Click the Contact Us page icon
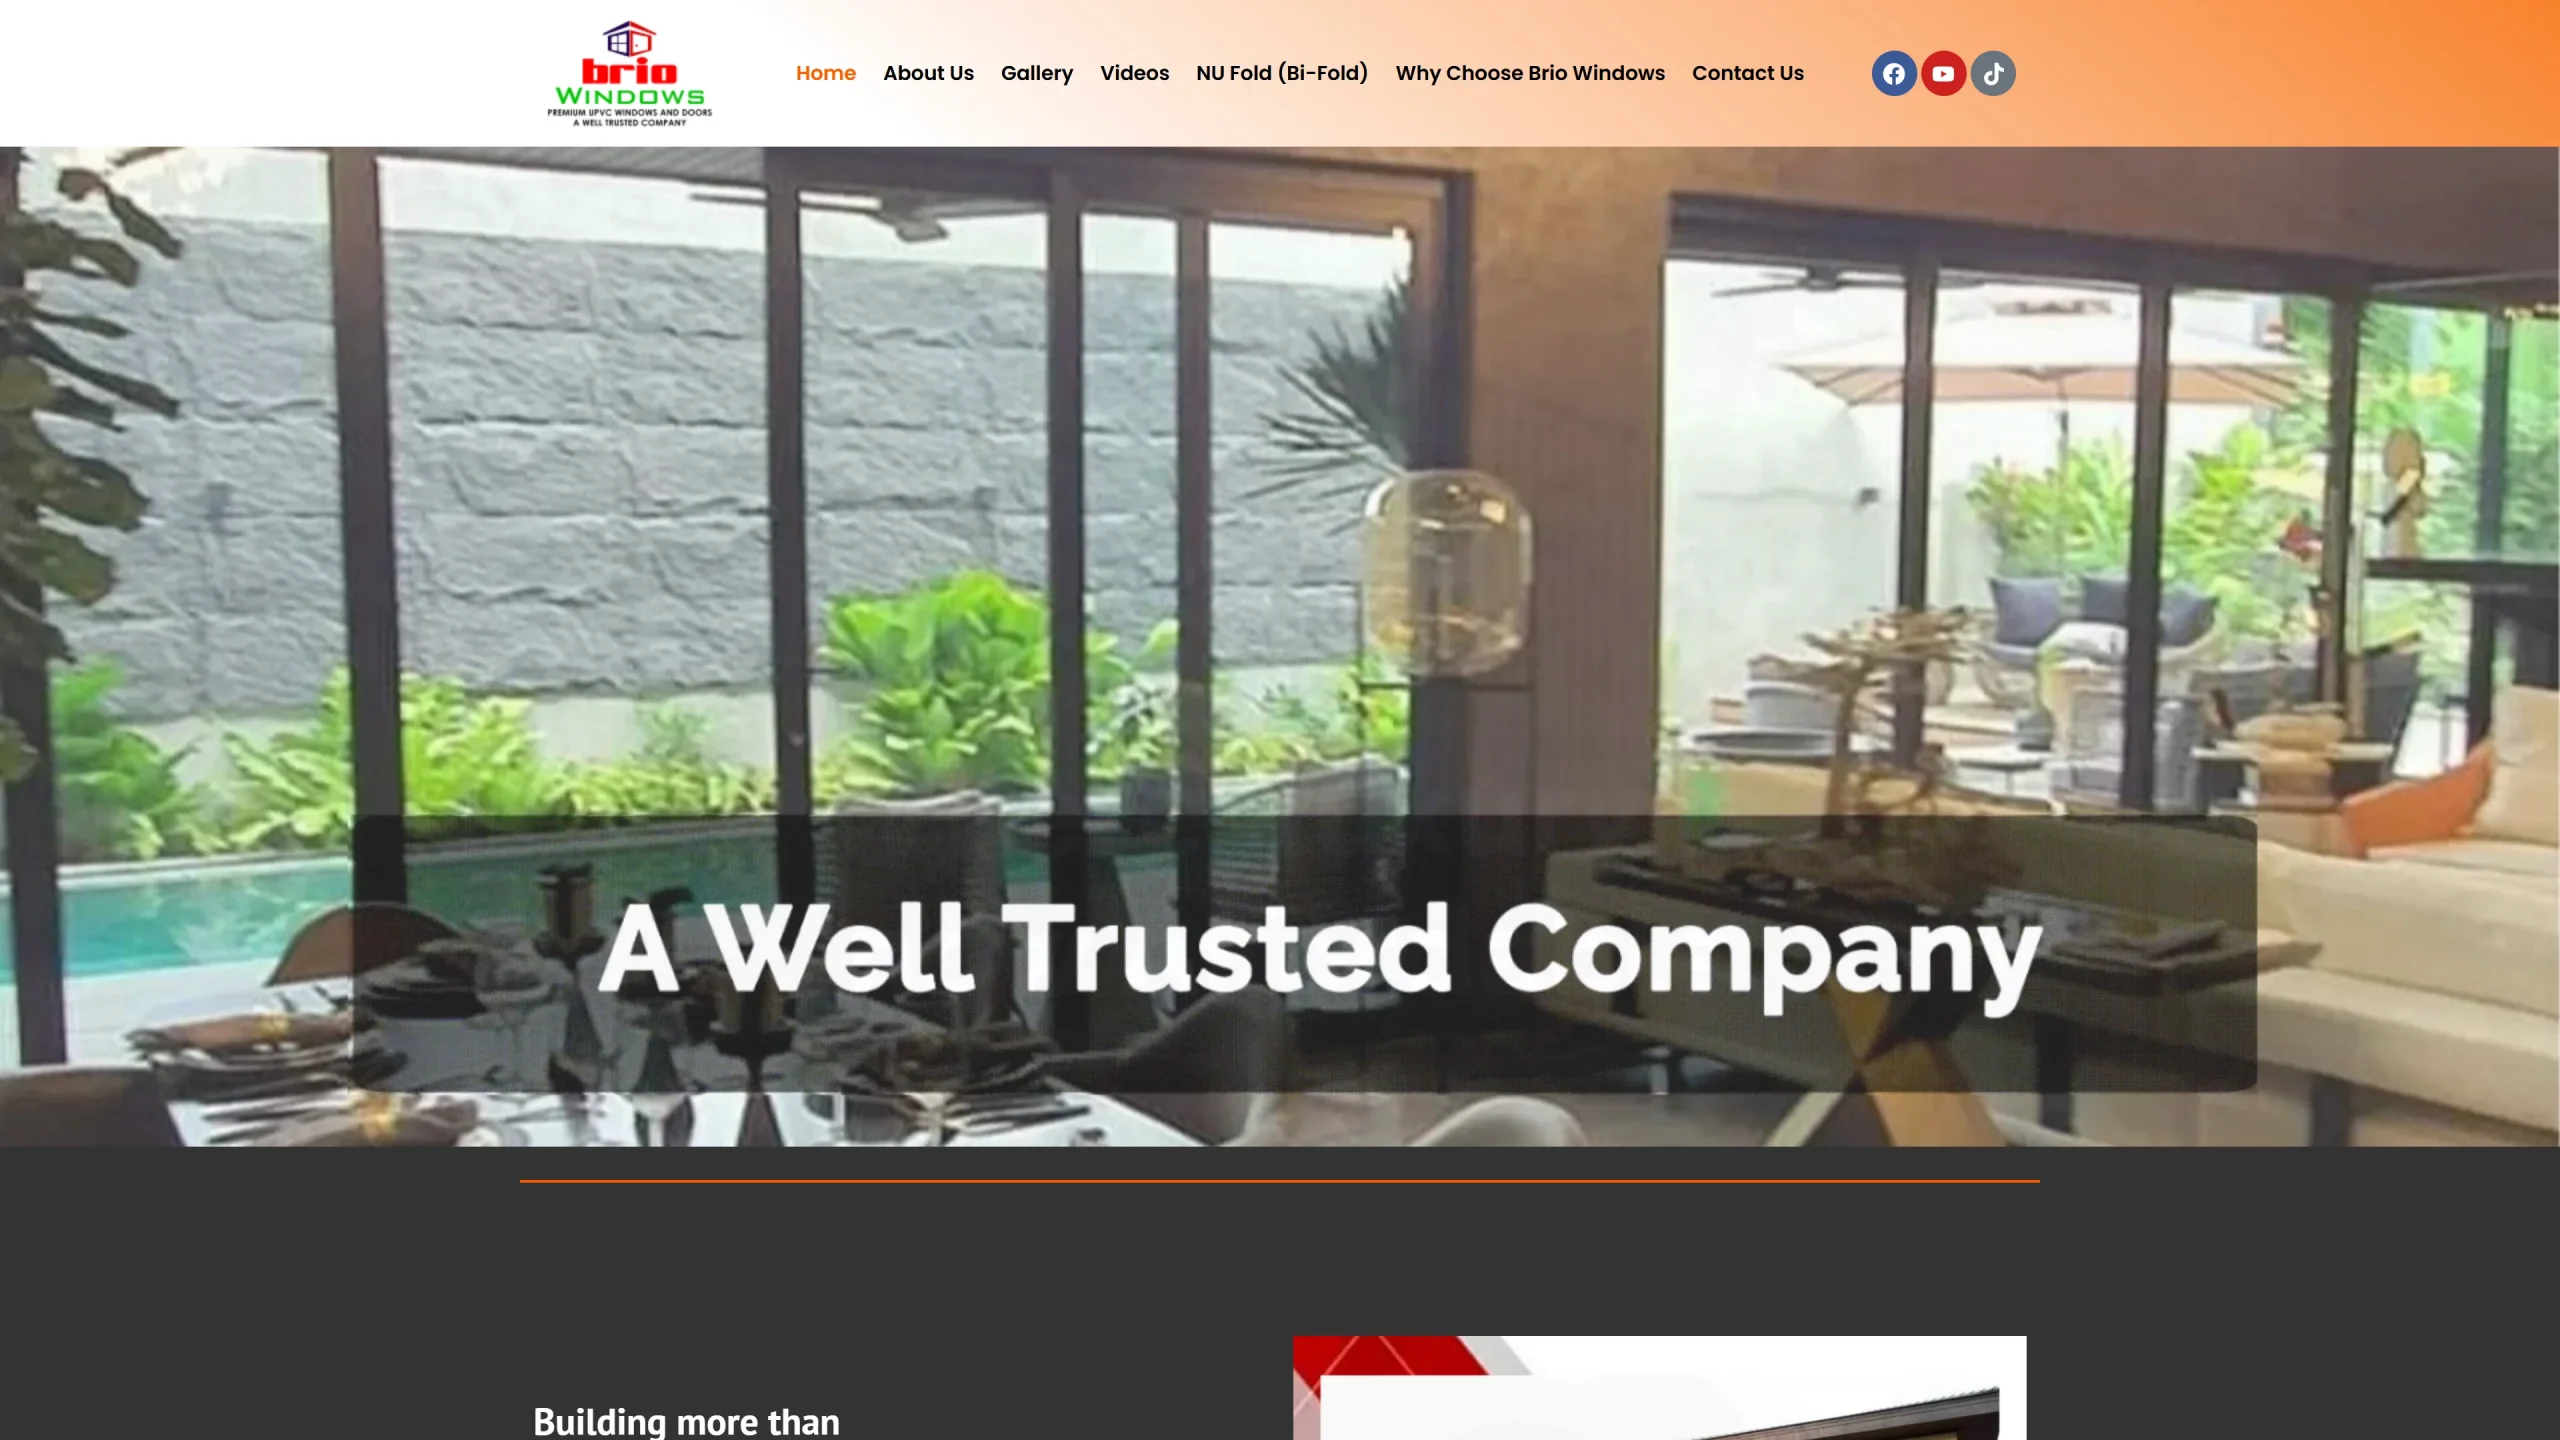The width and height of the screenshot is (2560, 1440). [x=1748, y=72]
